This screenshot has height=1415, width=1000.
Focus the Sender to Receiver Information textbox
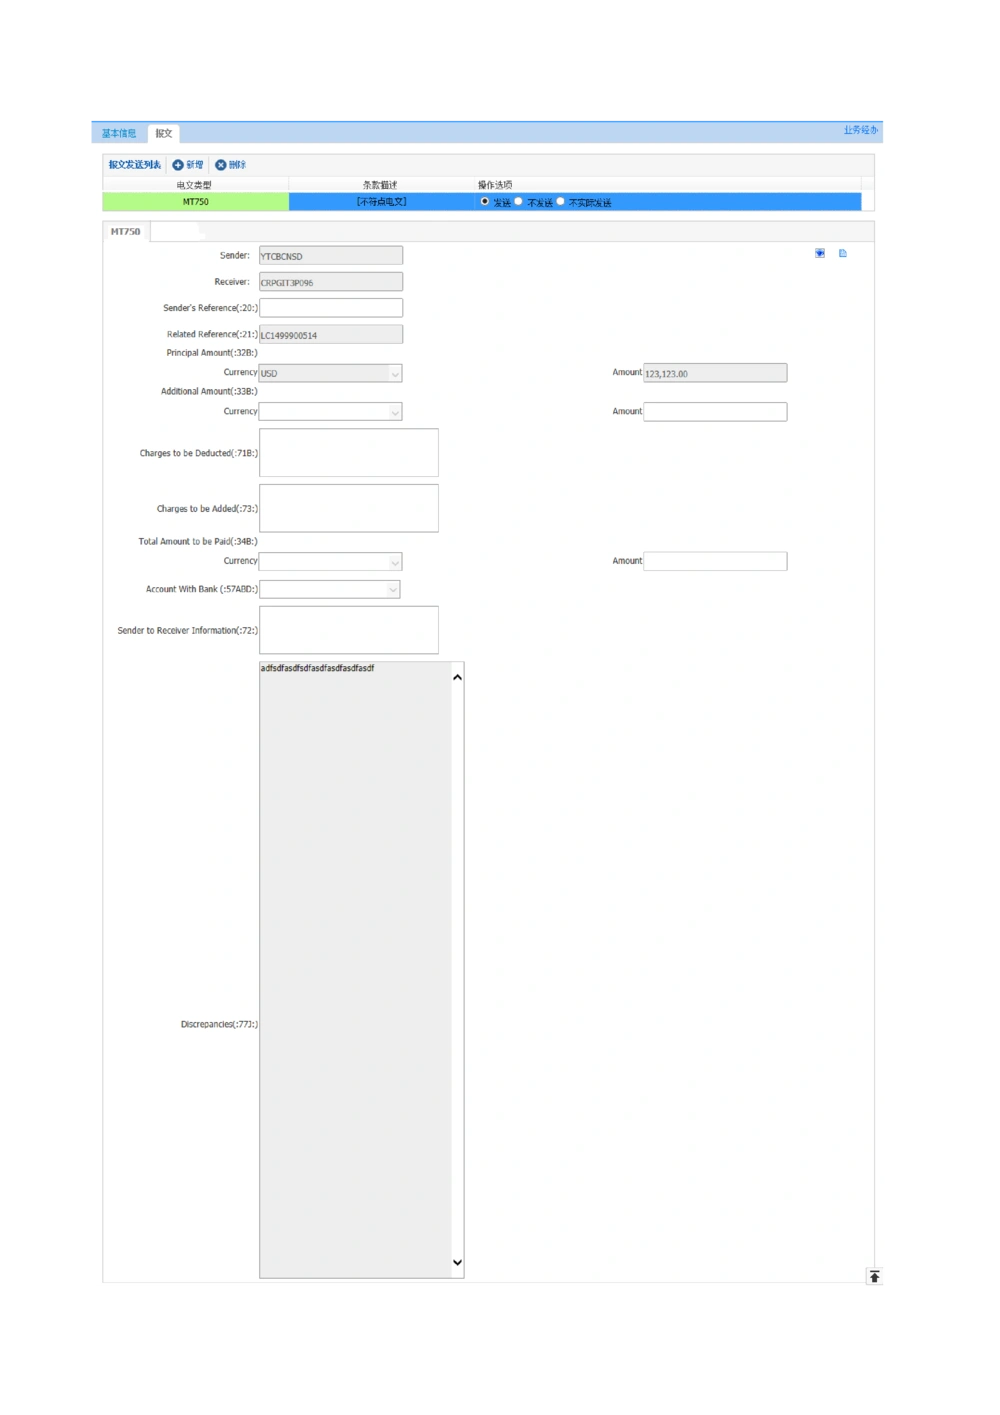348,630
